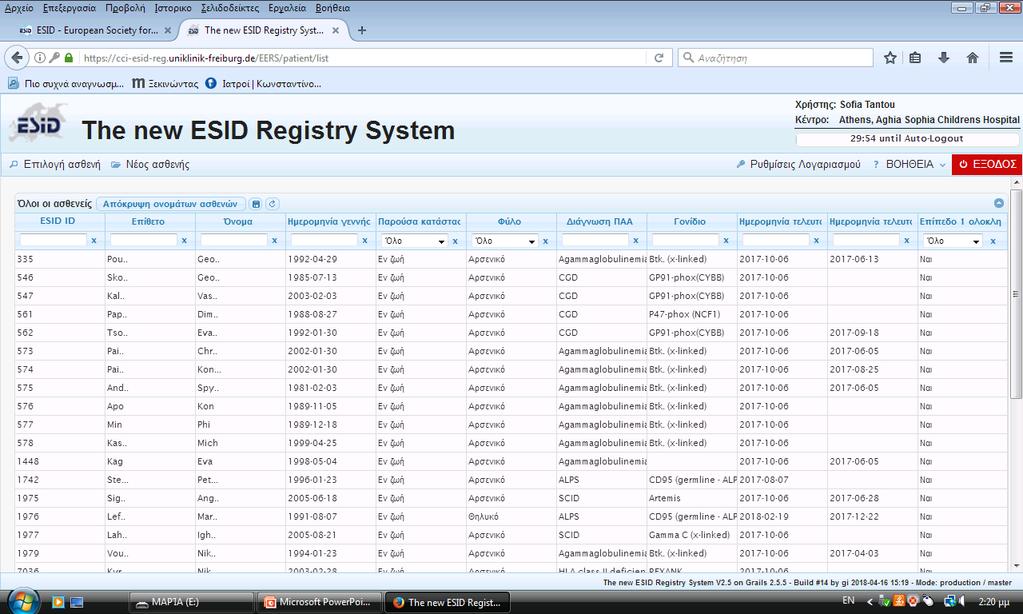
Task: Switch to Microsoft PowerPoint taskbar item
Action: [318, 602]
